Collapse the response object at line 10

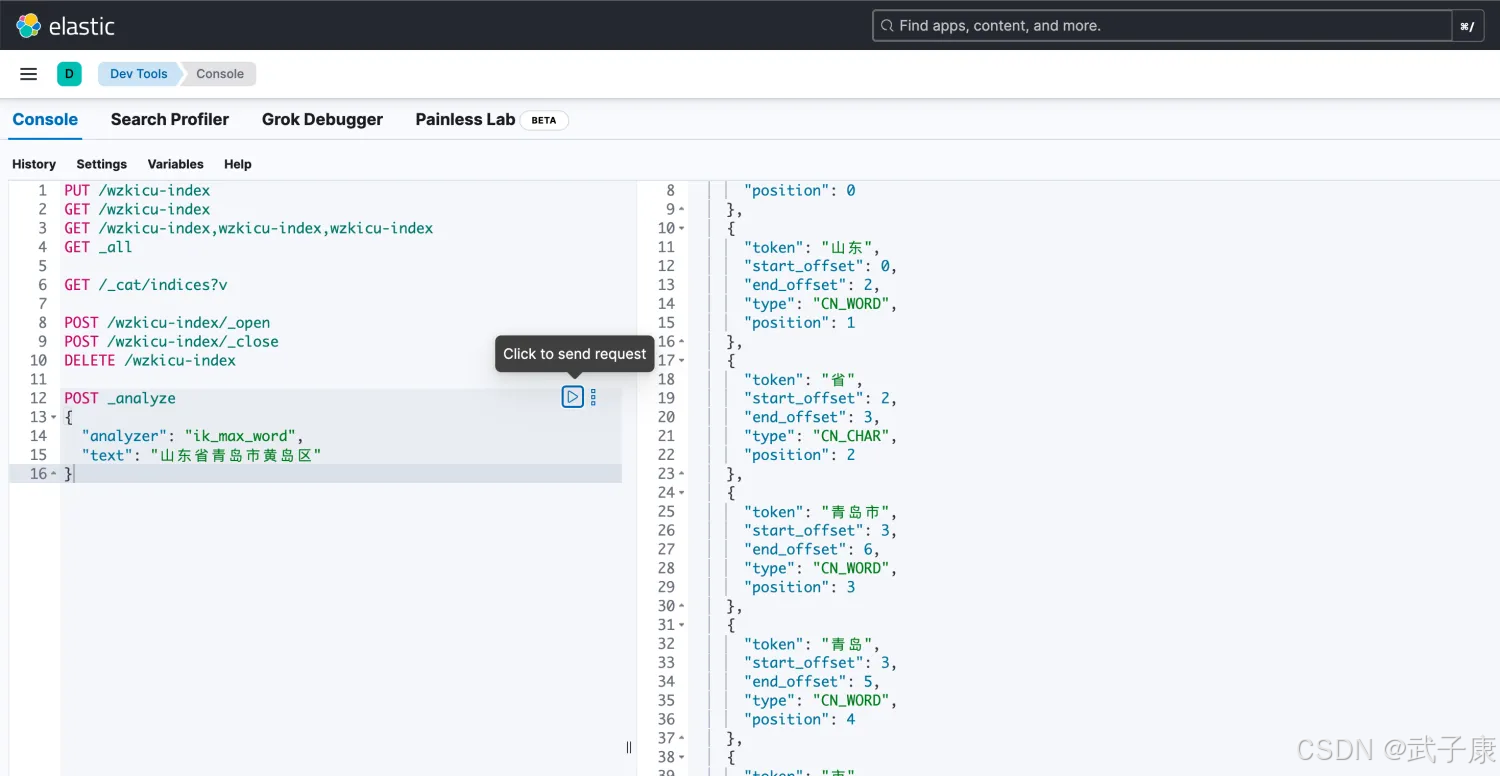(682, 228)
